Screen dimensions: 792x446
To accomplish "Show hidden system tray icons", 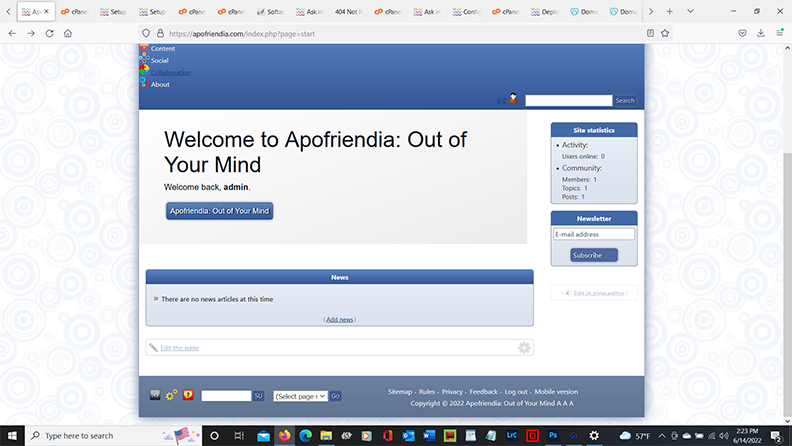I will pos(662,435).
